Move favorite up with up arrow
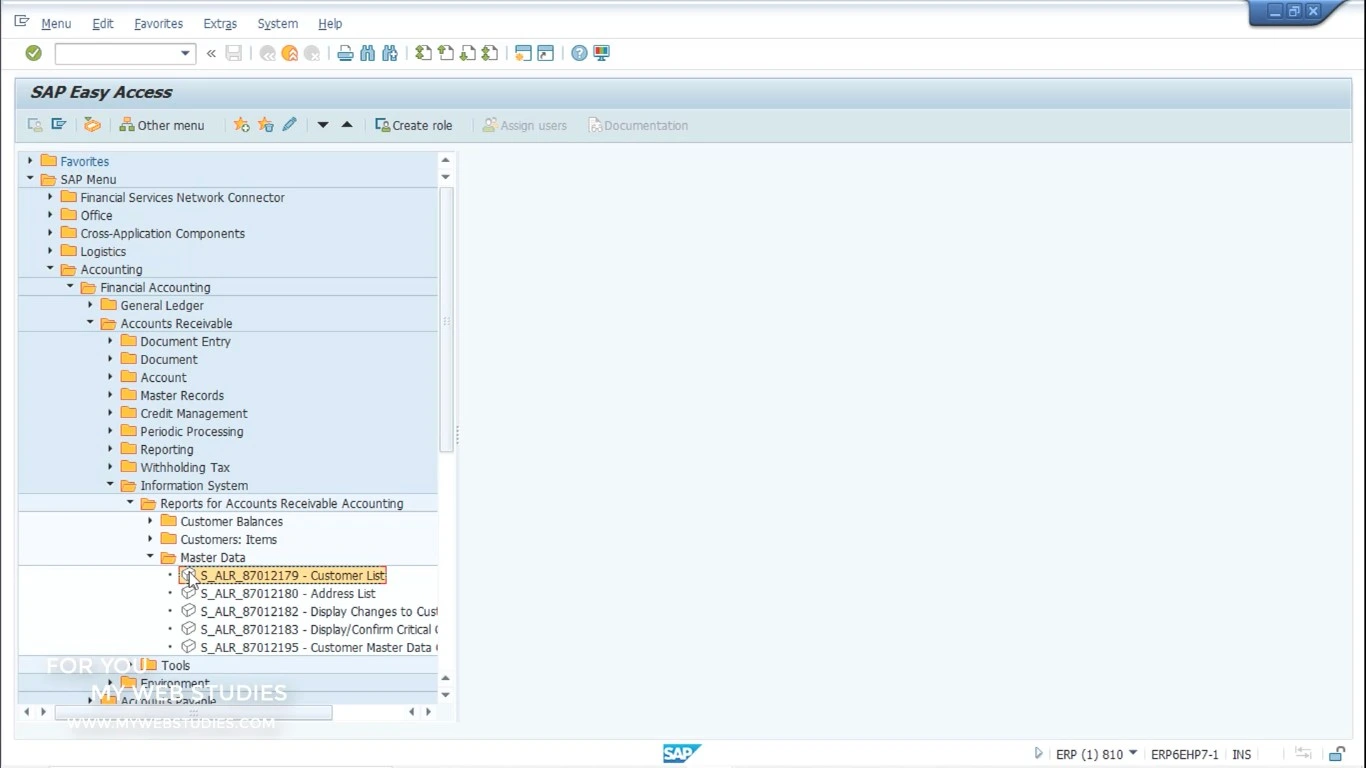The height and width of the screenshot is (768, 1366). [x=347, y=125]
